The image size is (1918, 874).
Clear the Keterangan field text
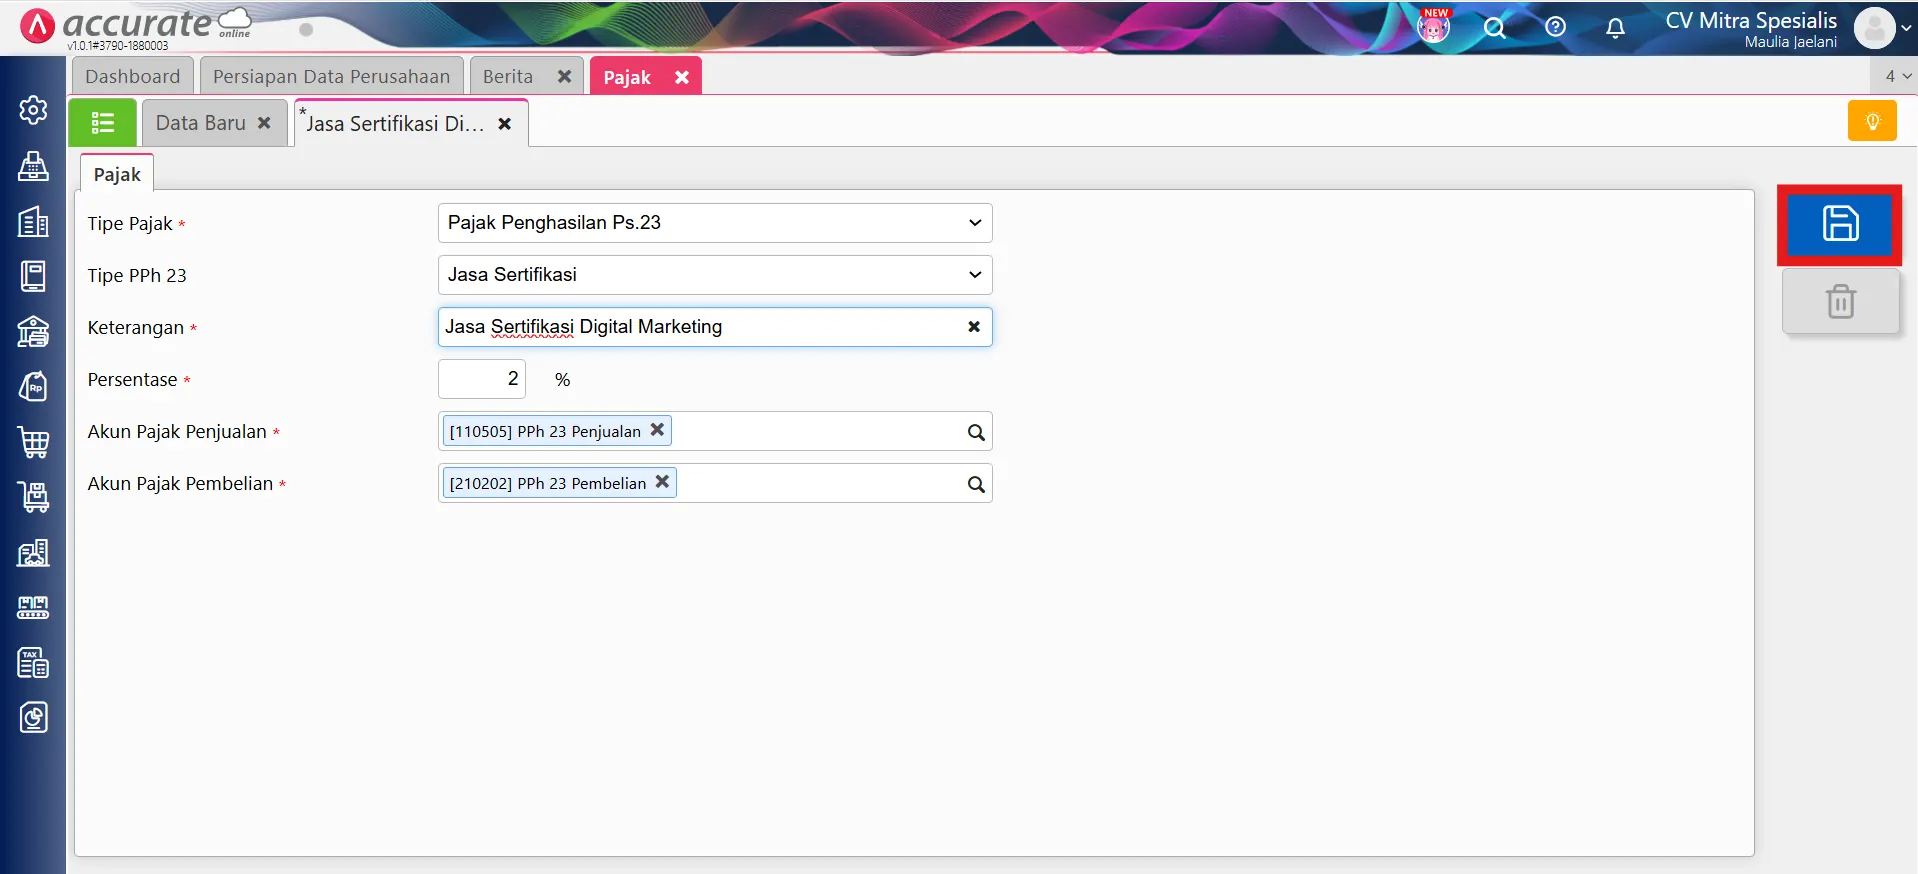coord(973,327)
